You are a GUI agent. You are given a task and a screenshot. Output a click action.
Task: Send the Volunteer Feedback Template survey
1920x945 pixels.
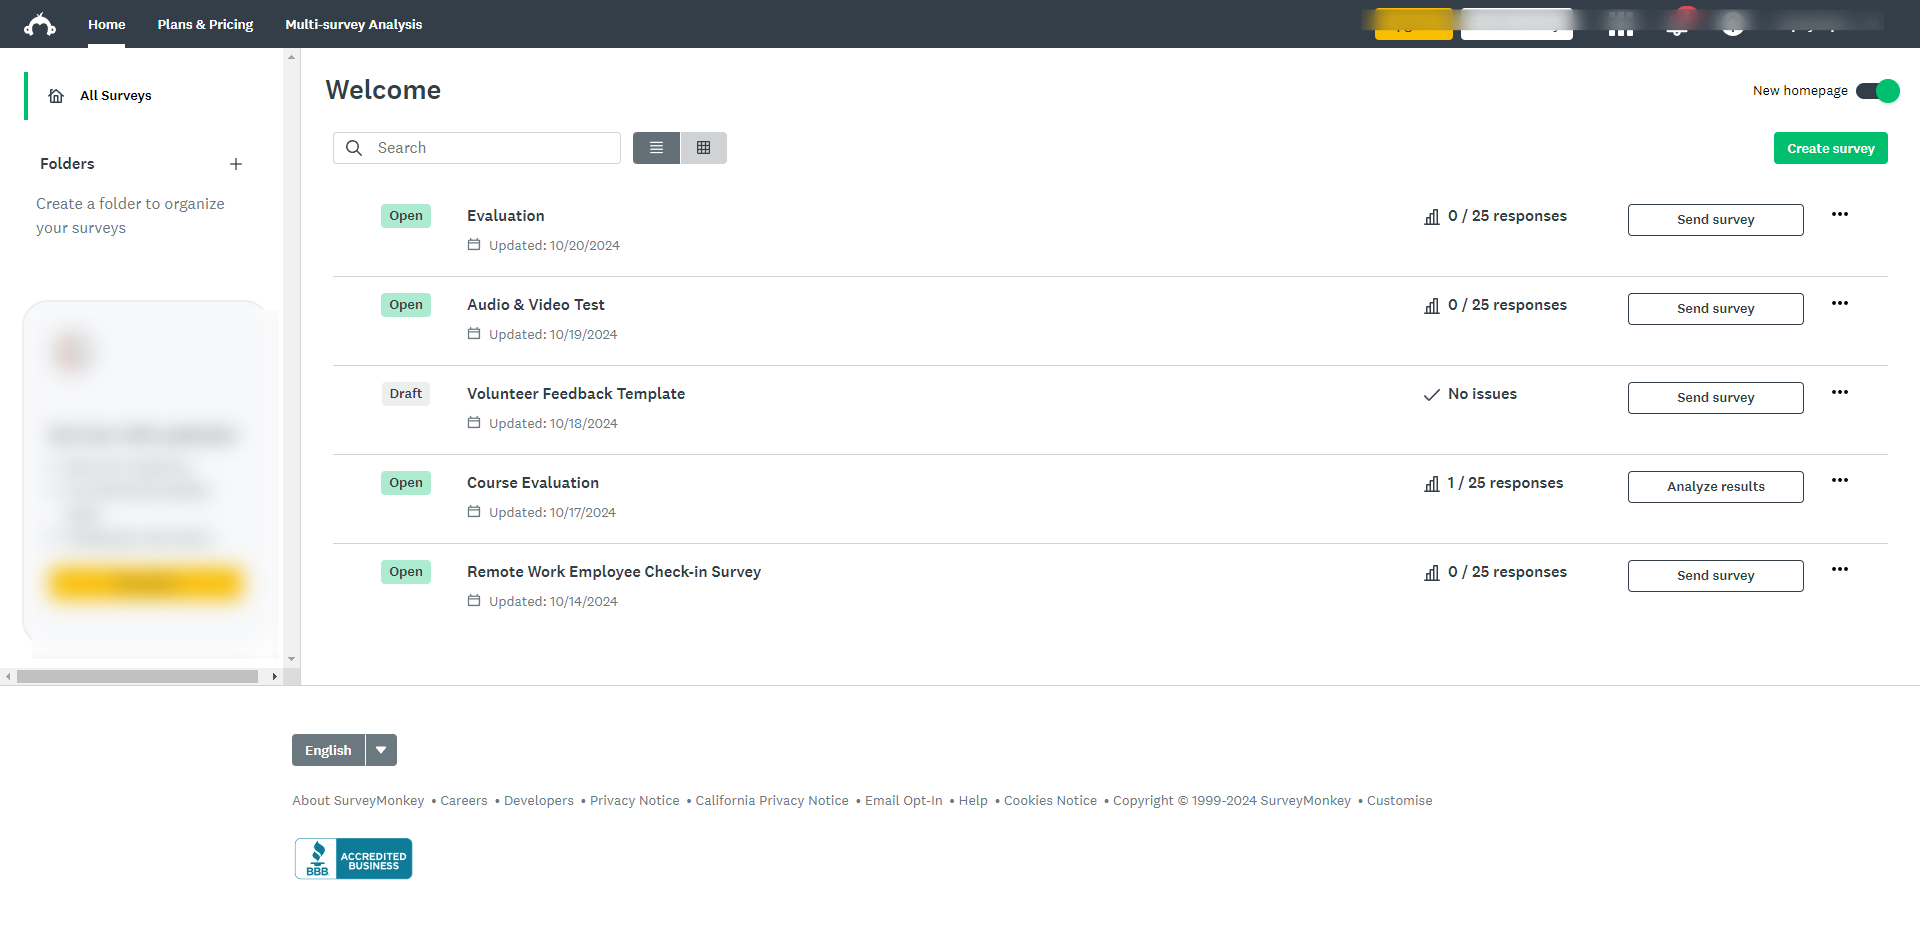pos(1715,398)
